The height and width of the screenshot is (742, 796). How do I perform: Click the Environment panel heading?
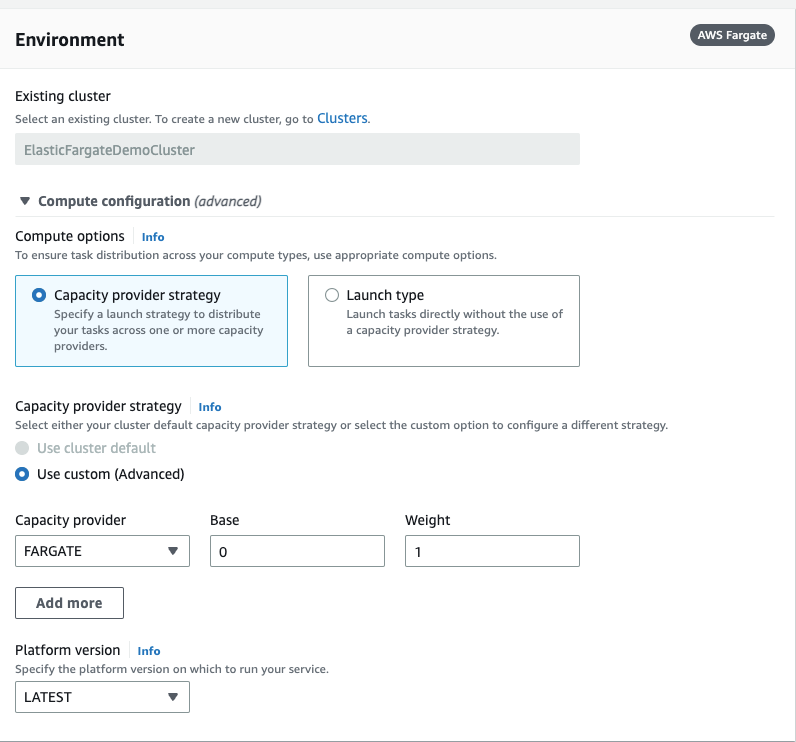(x=70, y=40)
